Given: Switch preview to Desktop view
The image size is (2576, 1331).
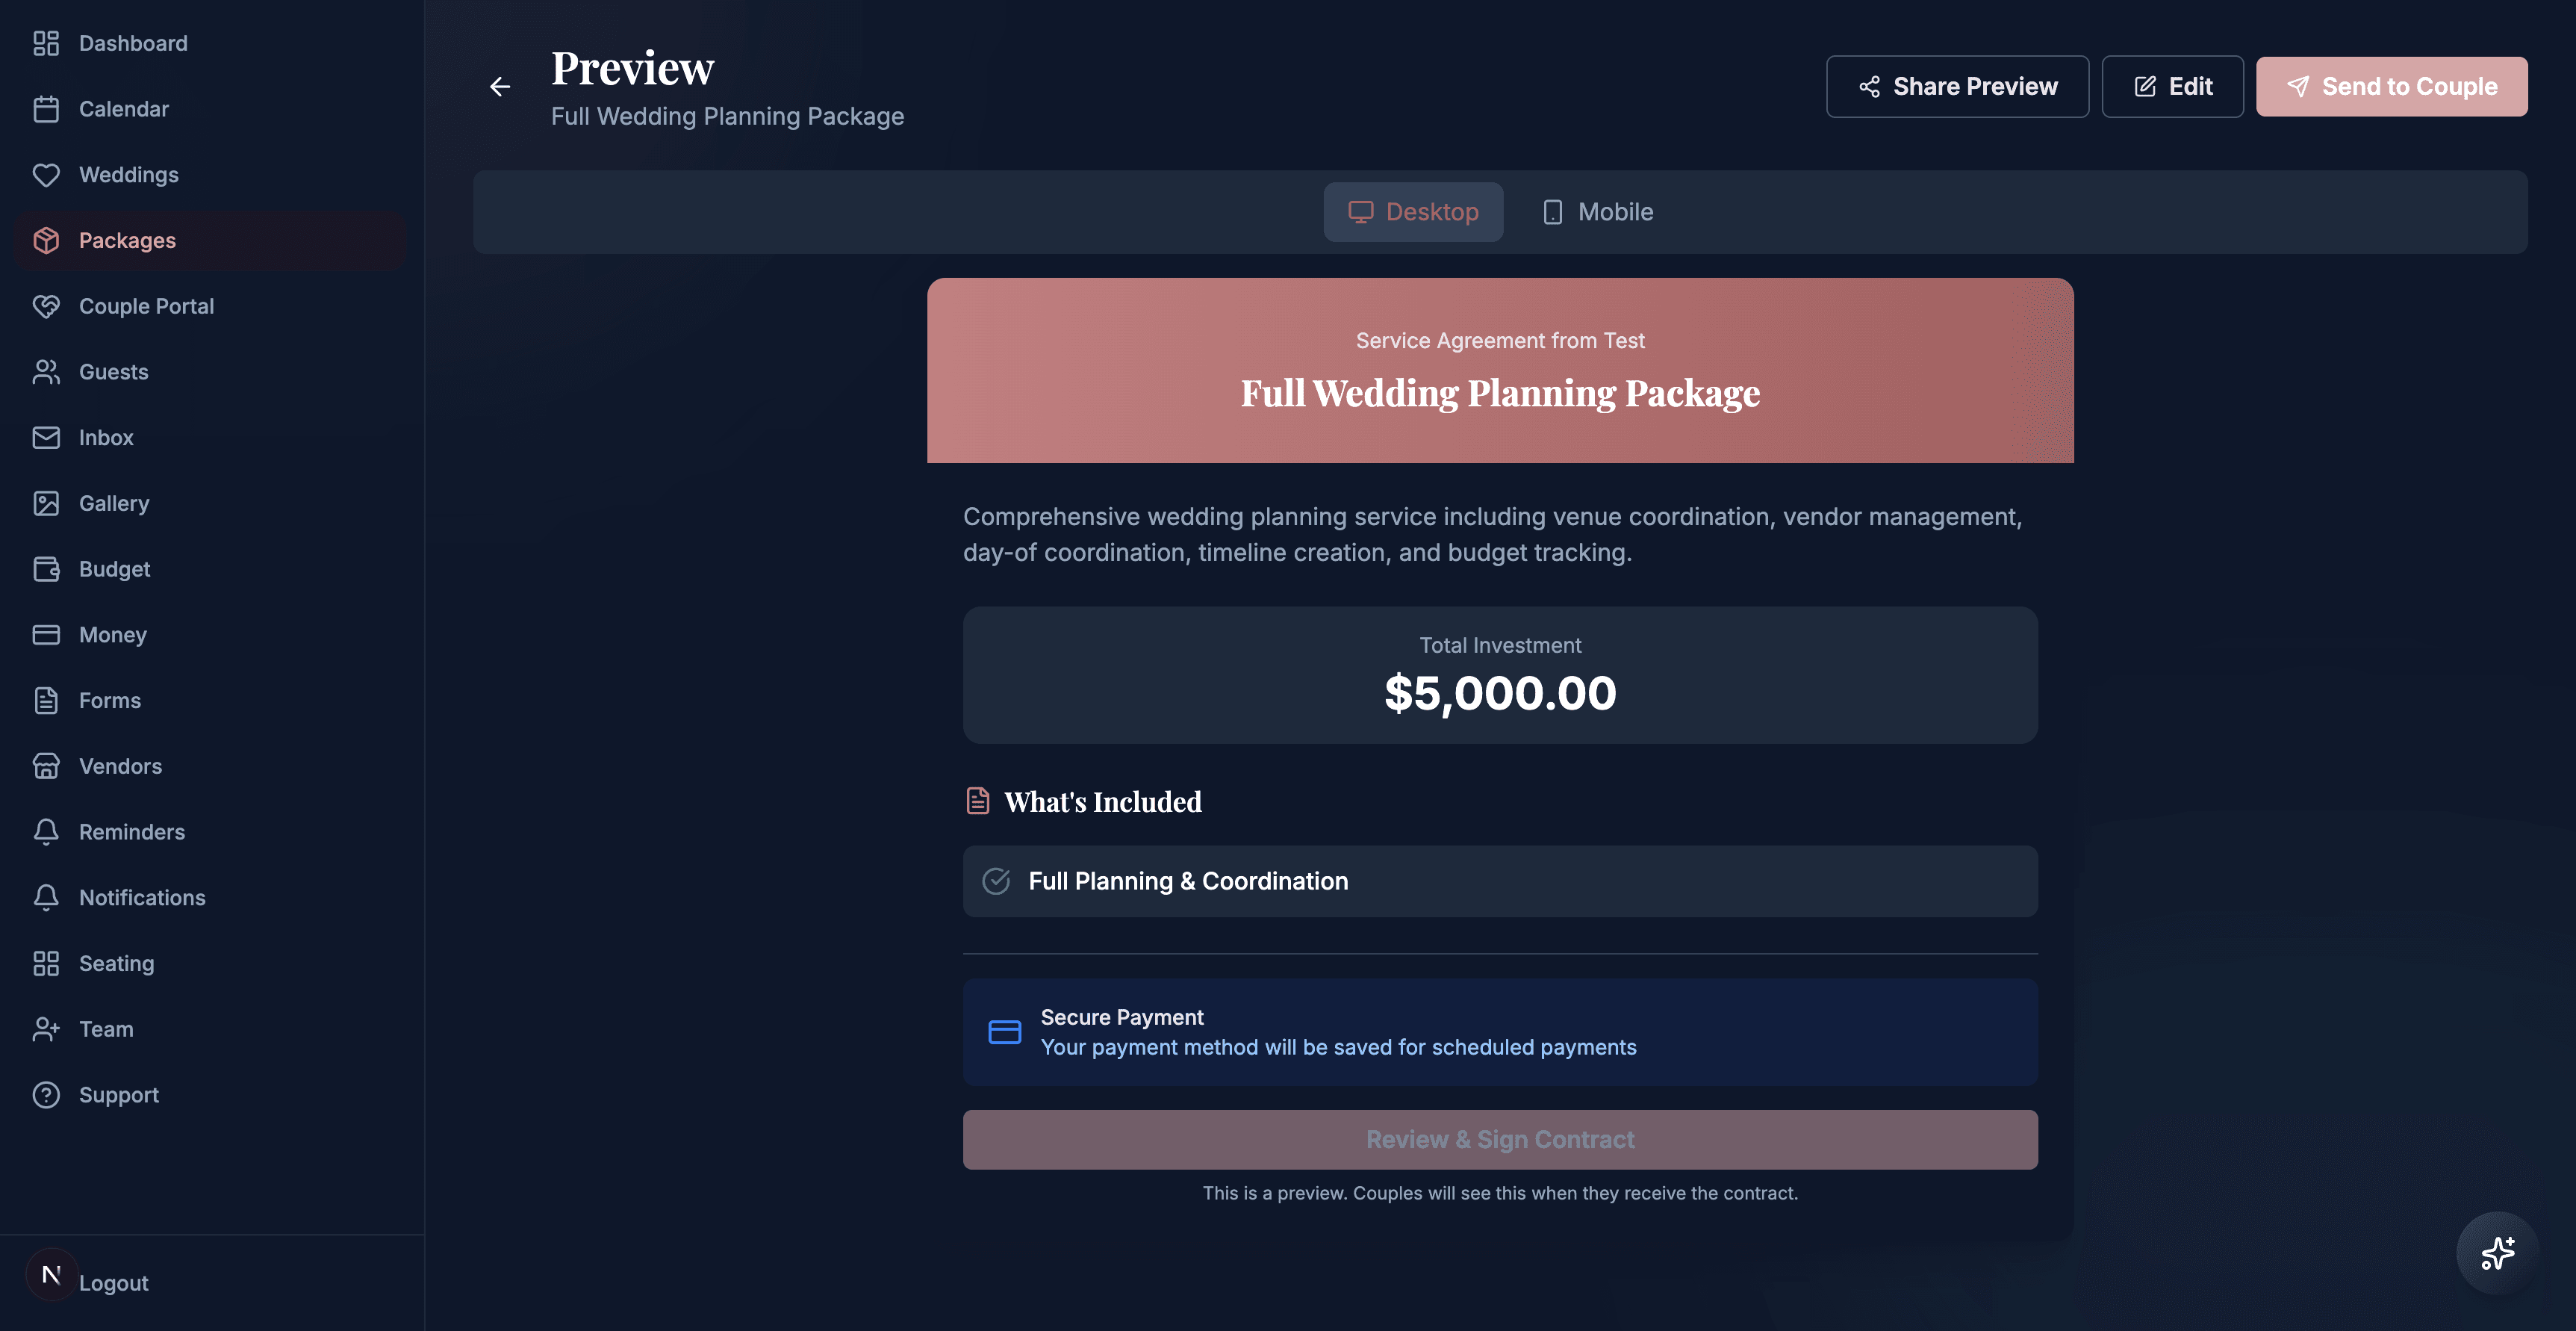Looking at the screenshot, I should click(x=1413, y=211).
